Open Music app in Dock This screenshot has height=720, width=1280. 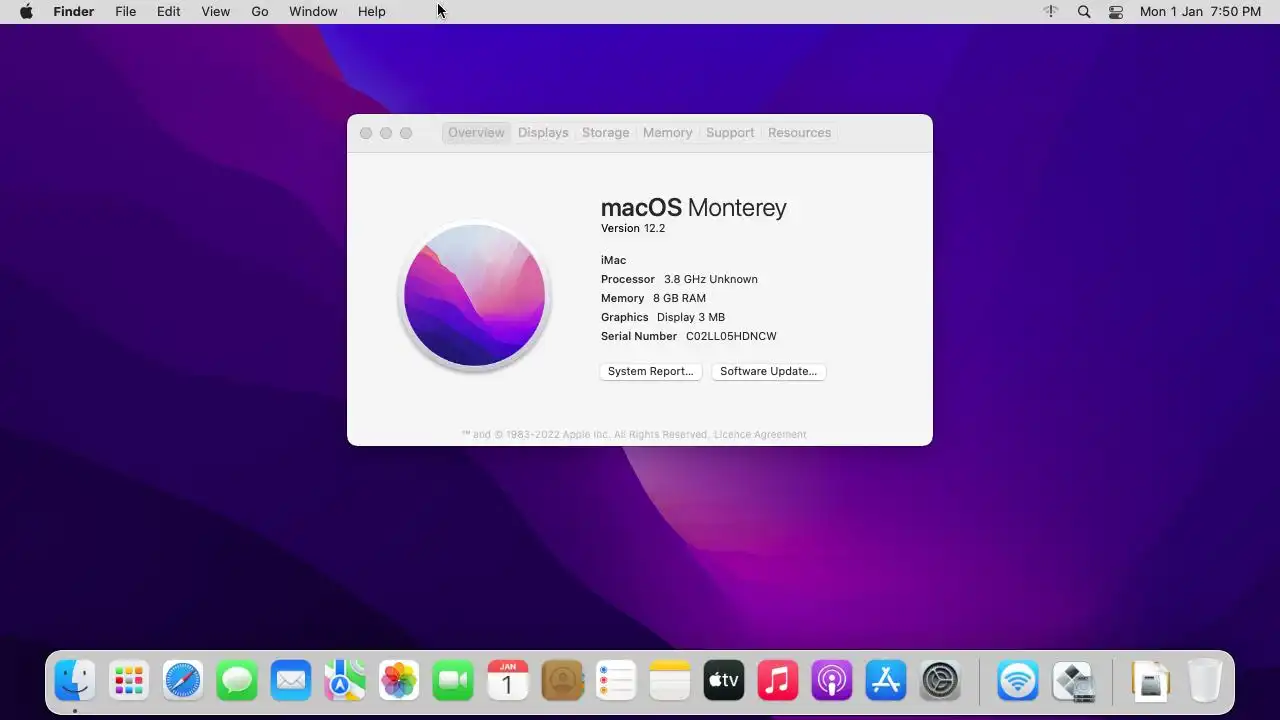point(778,681)
